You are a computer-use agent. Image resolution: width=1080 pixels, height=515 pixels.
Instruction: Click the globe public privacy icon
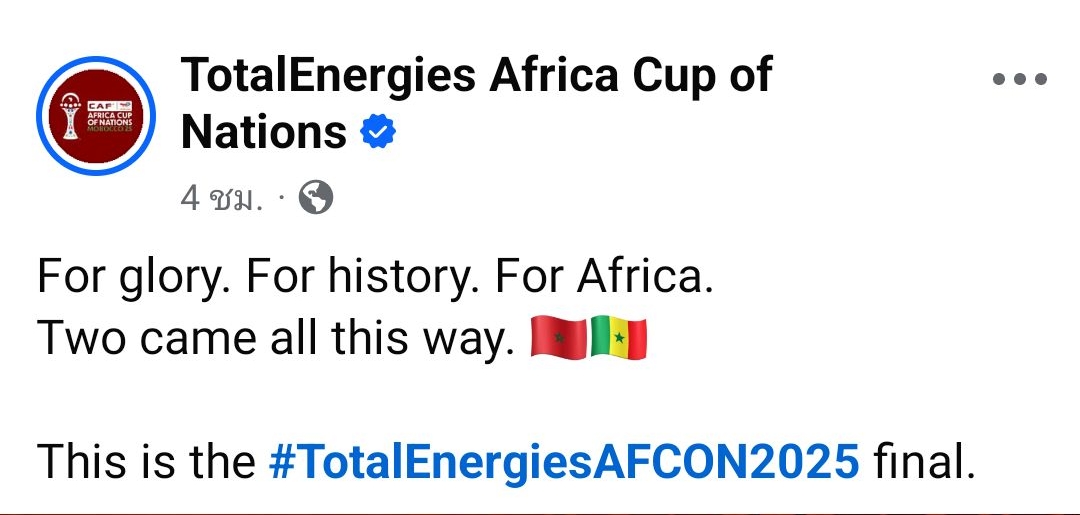point(316,199)
